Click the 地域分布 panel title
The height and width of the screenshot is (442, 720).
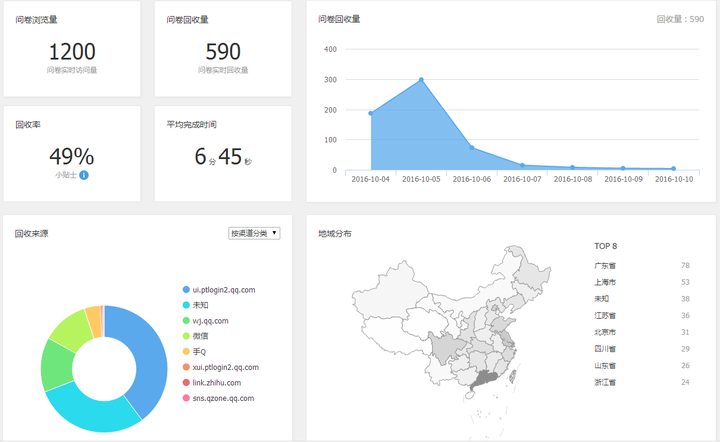(x=335, y=233)
